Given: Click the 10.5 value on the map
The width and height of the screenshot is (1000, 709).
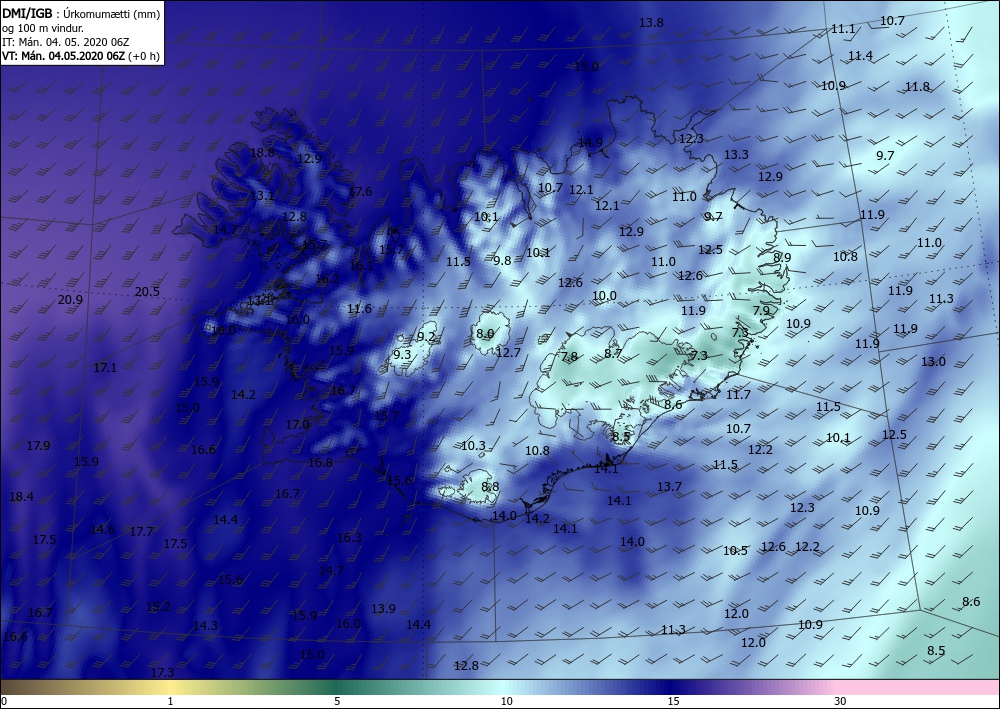Looking at the screenshot, I should [735, 550].
